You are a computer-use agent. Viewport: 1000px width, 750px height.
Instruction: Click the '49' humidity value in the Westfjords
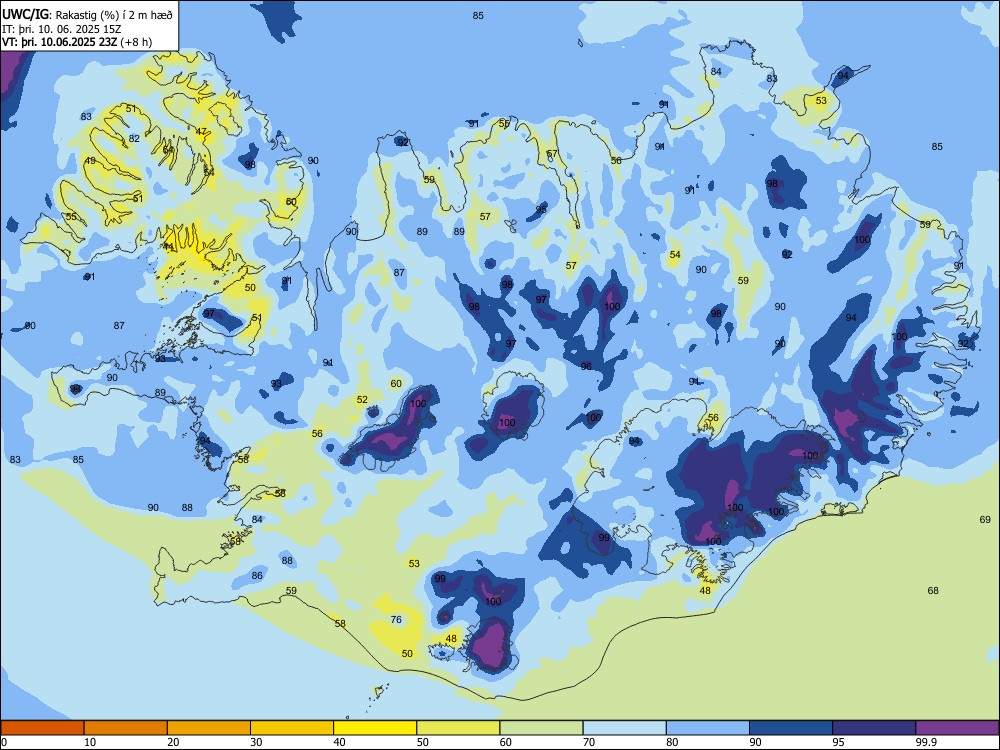tap(90, 161)
